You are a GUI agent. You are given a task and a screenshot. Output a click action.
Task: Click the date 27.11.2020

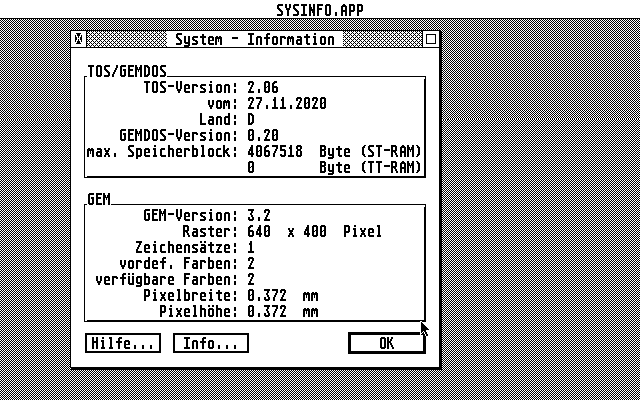287,104
